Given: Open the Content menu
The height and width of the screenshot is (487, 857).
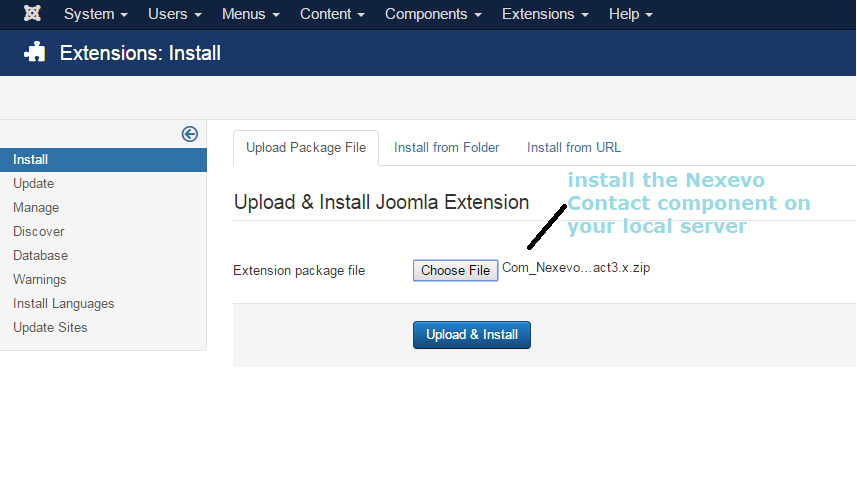Looking at the screenshot, I should click(332, 14).
